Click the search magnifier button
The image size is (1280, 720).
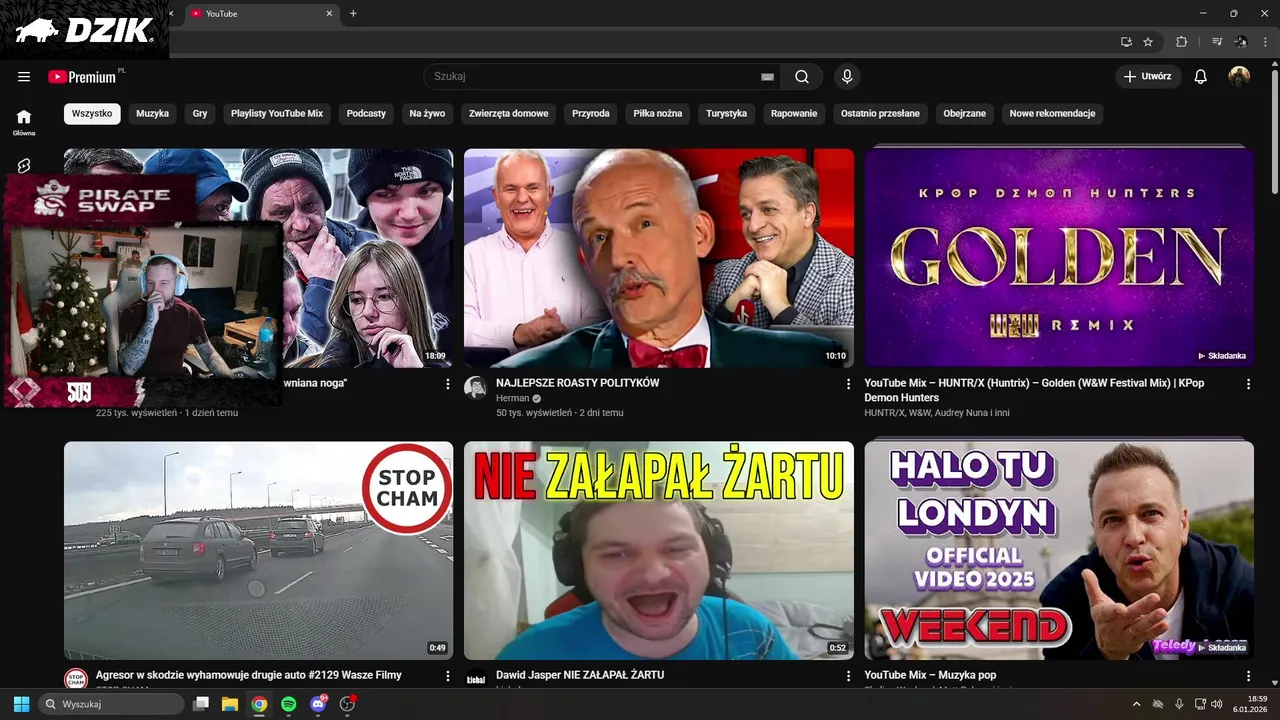point(802,77)
